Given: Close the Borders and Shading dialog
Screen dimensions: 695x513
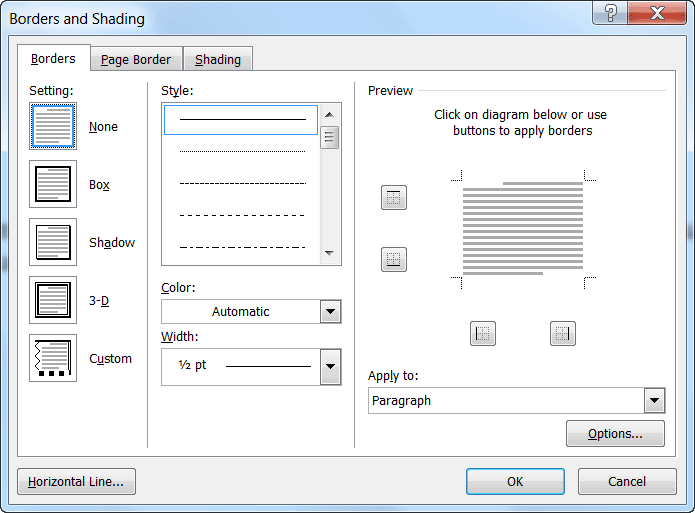Looking at the screenshot, I should pos(657,12).
